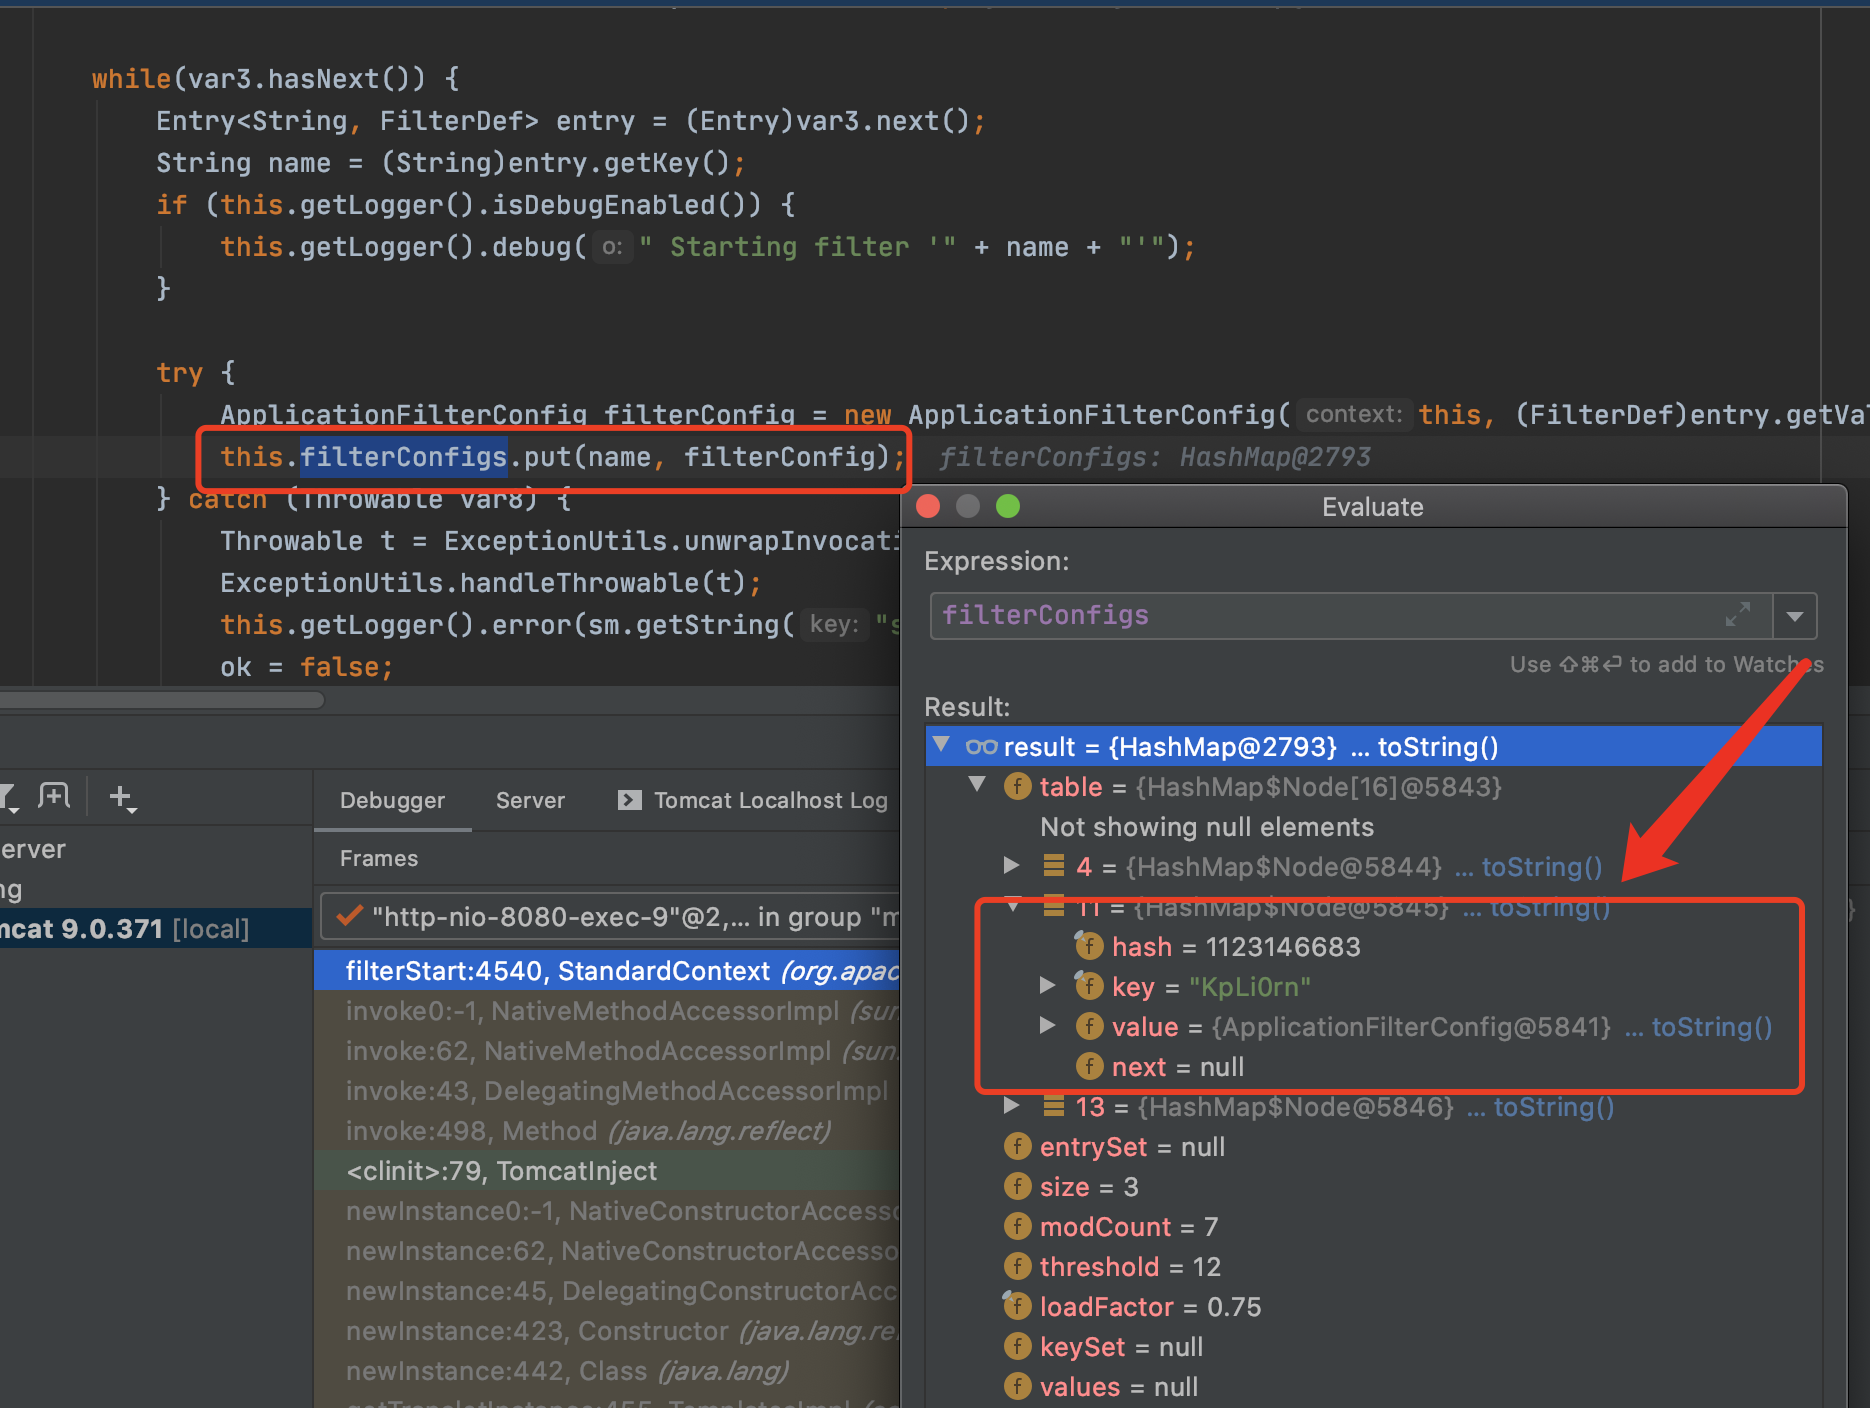Open the http-nio-8080-exec-9 thread selector

pos(610,917)
